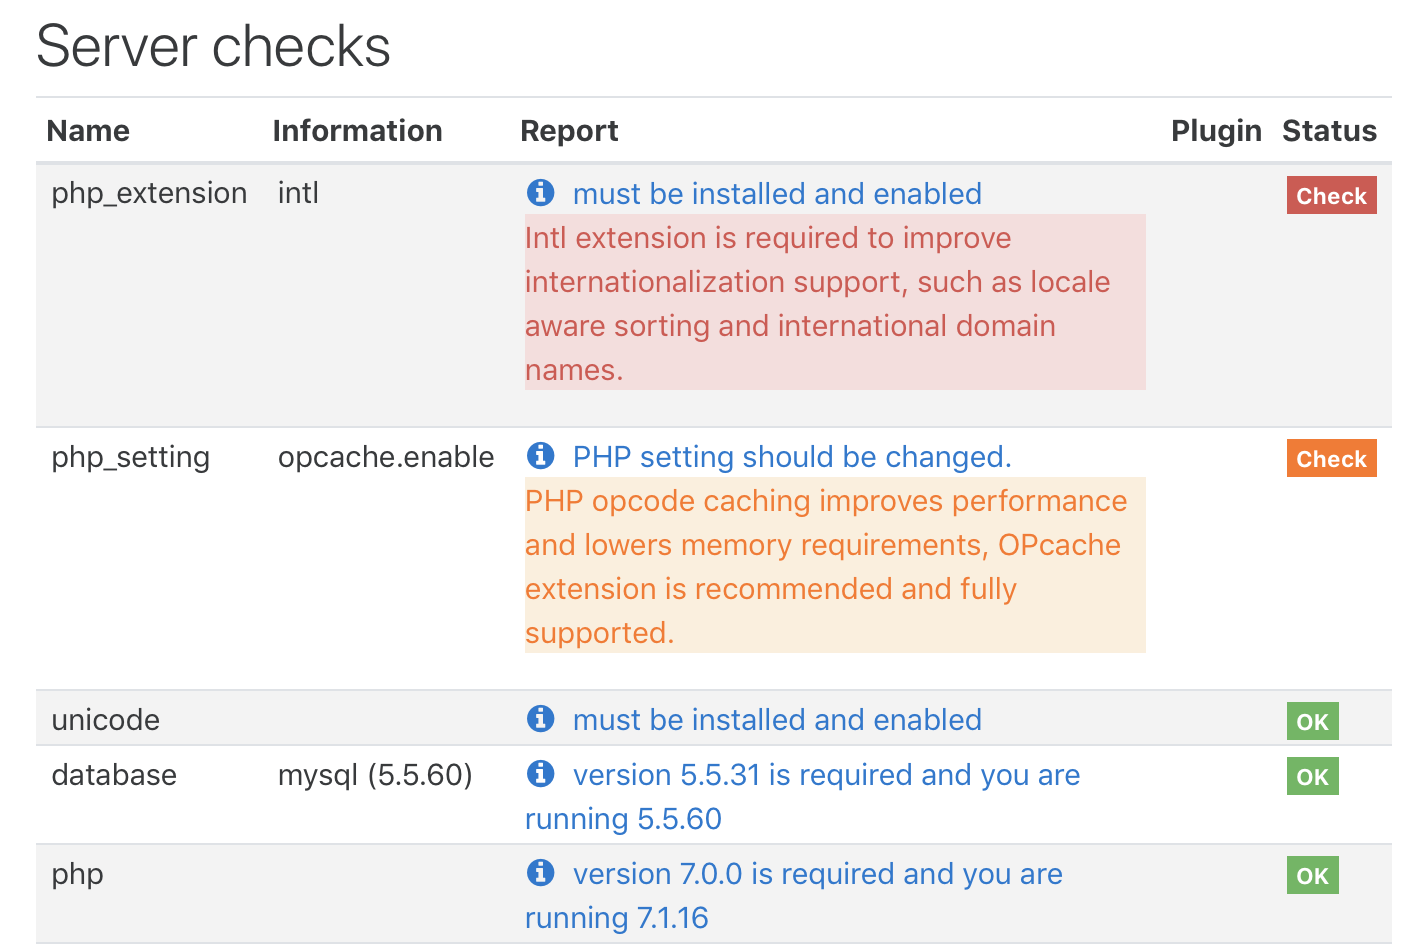Click the green OK badge for unicode
This screenshot has width=1428, height=948.
point(1312,720)
